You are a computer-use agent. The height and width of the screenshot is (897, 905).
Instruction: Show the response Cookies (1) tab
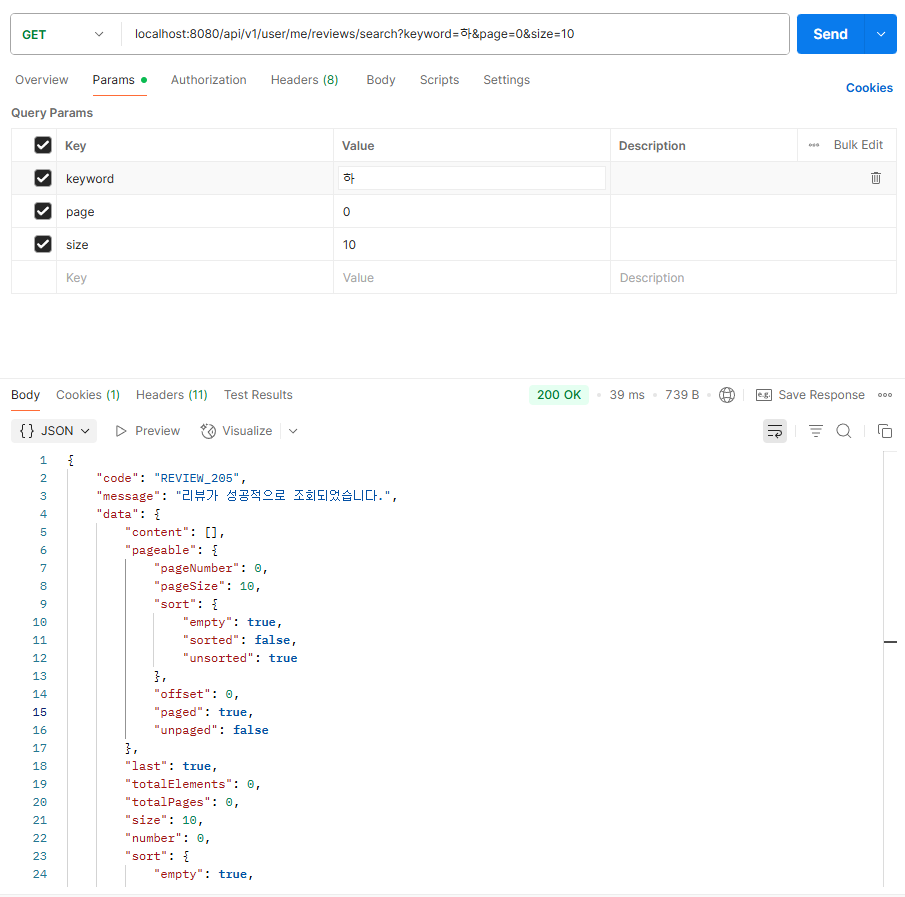(x=88, y=395)
